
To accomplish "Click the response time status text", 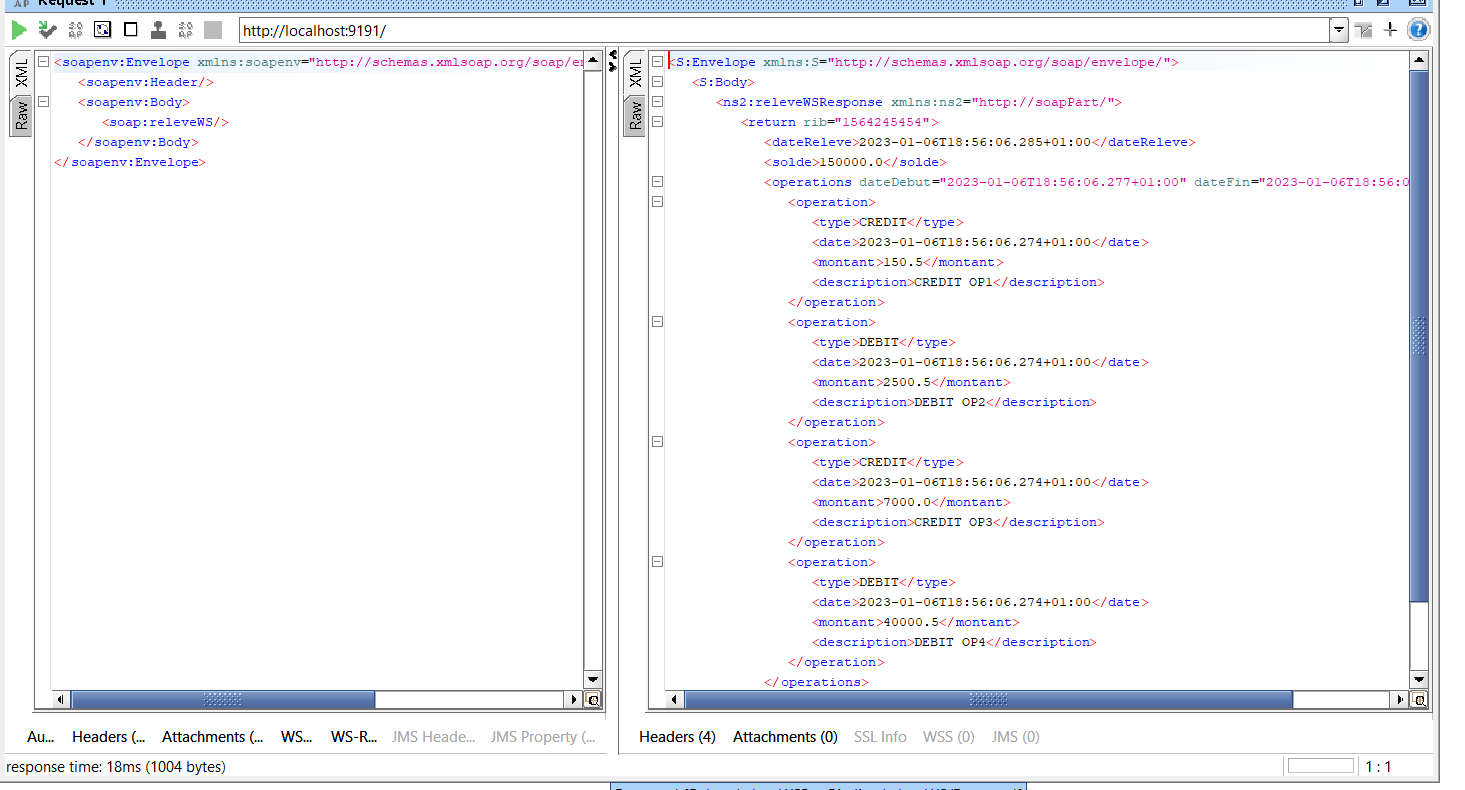I will [116, 767].
